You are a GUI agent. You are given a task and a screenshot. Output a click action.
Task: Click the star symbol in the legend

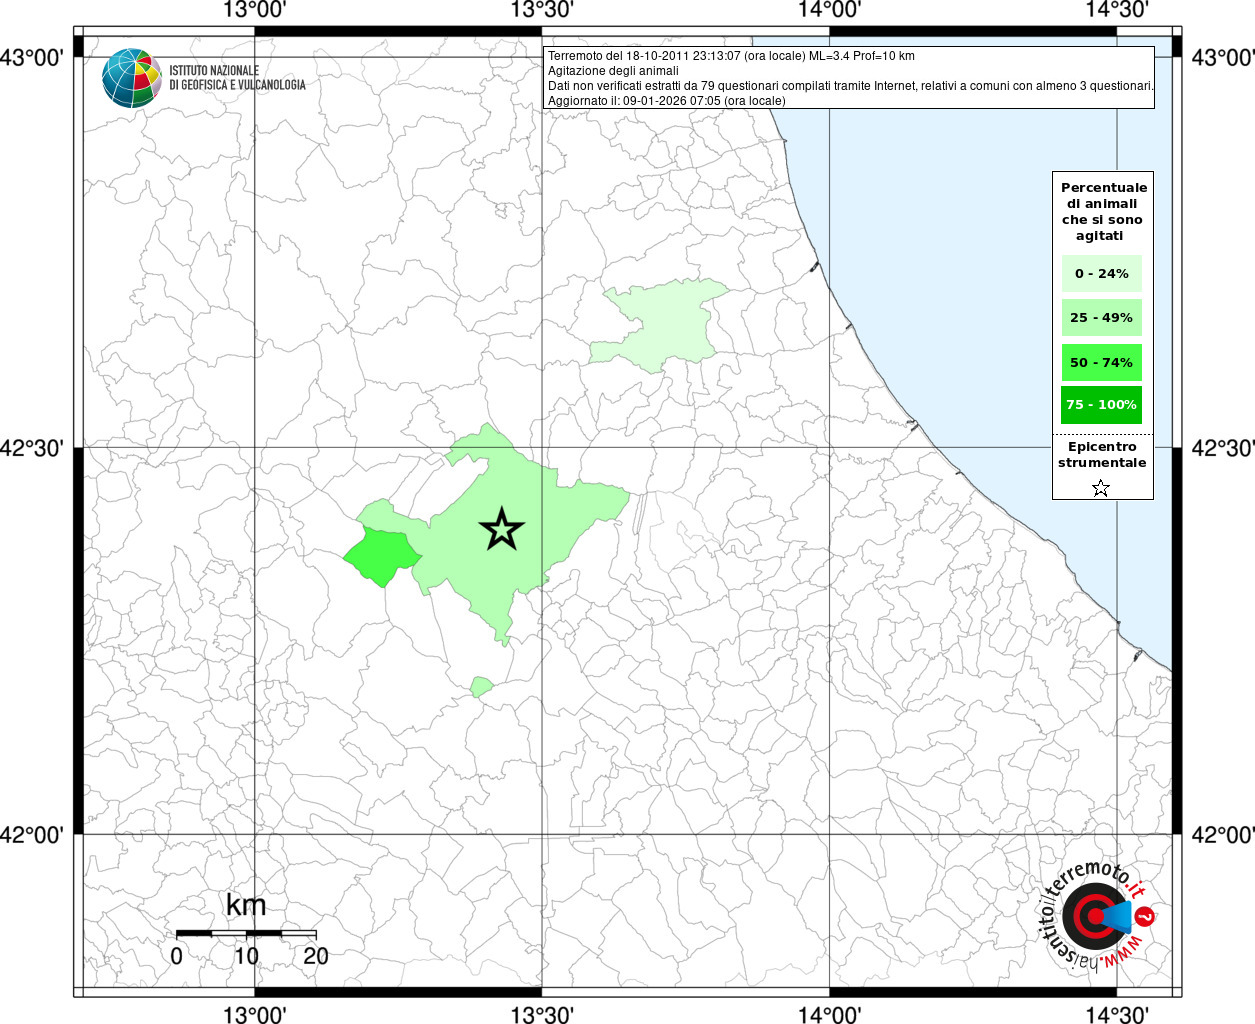pyautogui.click(x=1101, y=488)
